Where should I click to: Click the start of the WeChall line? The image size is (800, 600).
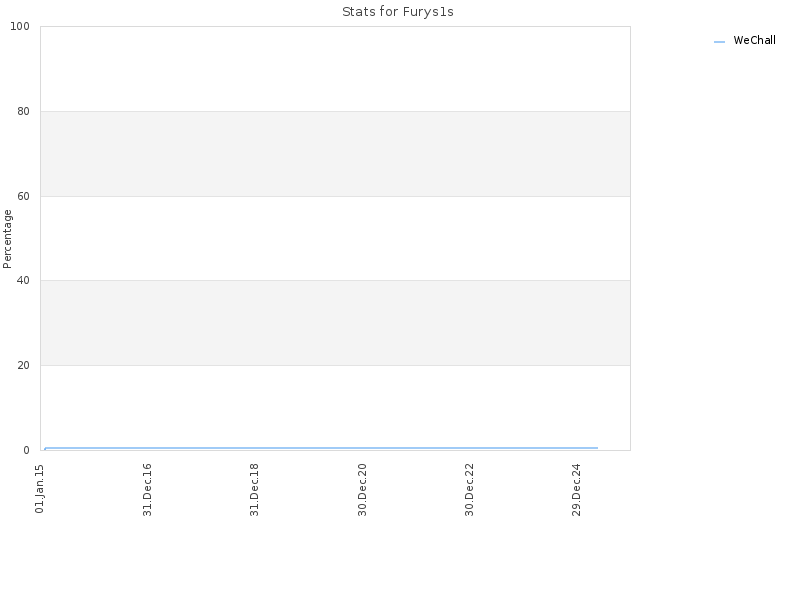[x=45, y=449]
